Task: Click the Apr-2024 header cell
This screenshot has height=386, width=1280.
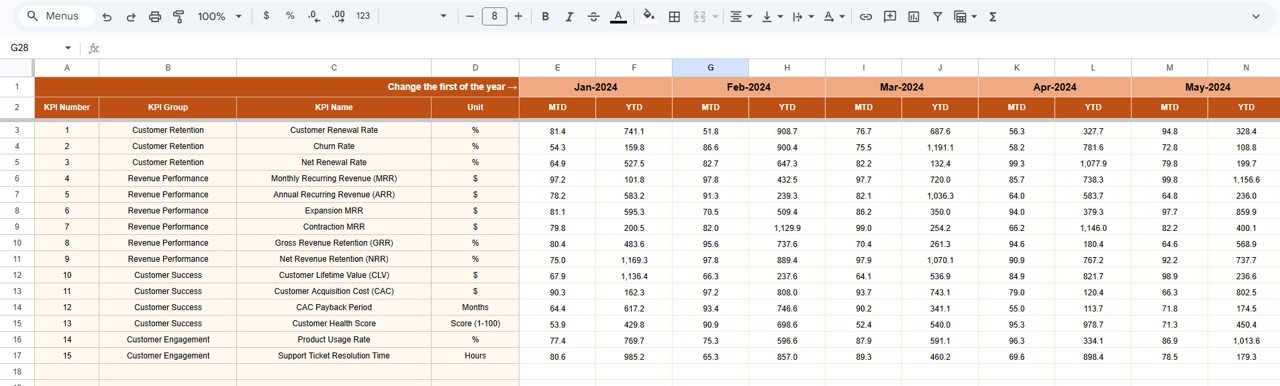Action: [x=1054, y=87]
